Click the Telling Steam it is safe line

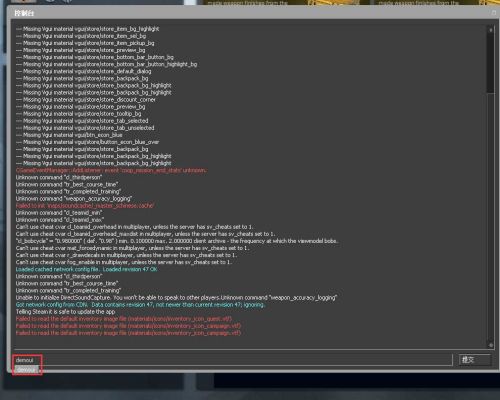click(x=65, y=312)
